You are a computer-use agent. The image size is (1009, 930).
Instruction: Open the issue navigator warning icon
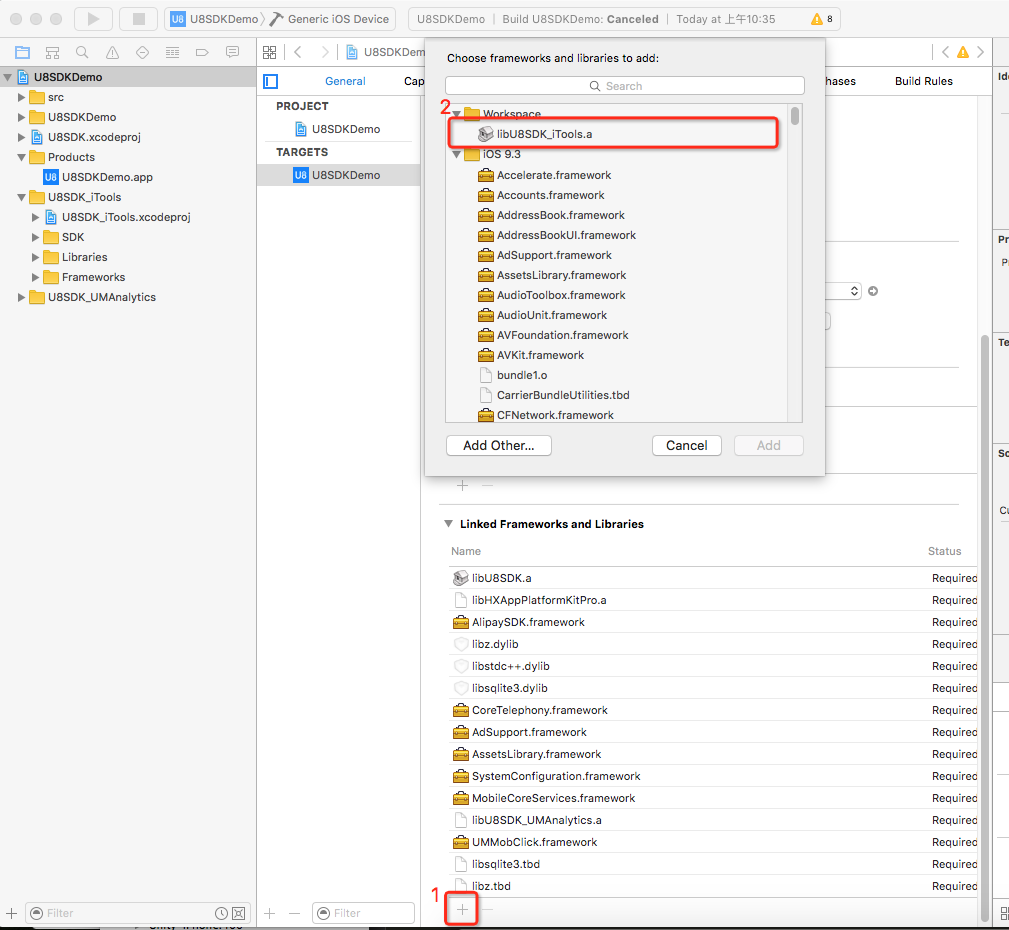pos(113,52)
